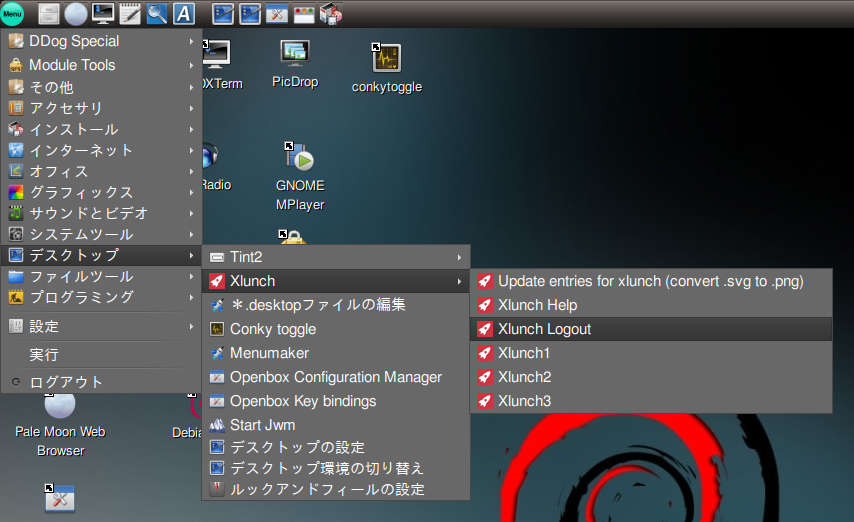Click the window icon with red, orange, green dots
This screenshot has height=522, width=854.
pos(304,14)
